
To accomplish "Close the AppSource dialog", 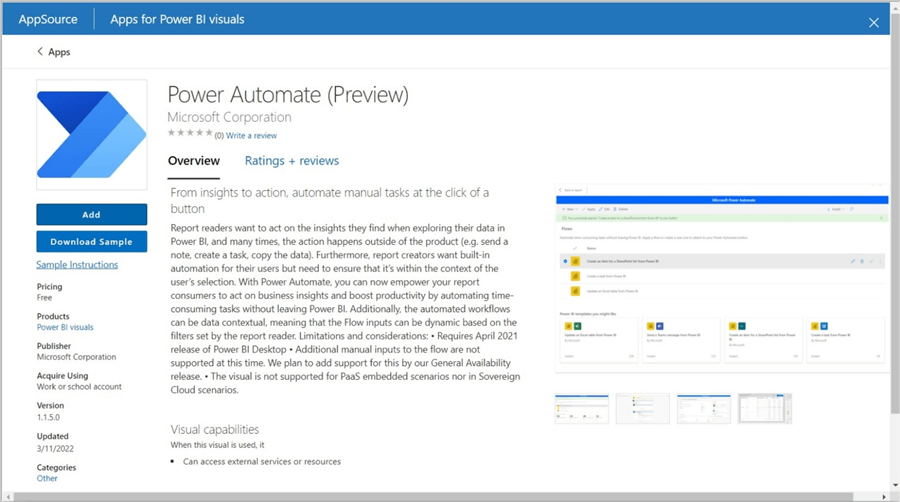I will 874,22.
